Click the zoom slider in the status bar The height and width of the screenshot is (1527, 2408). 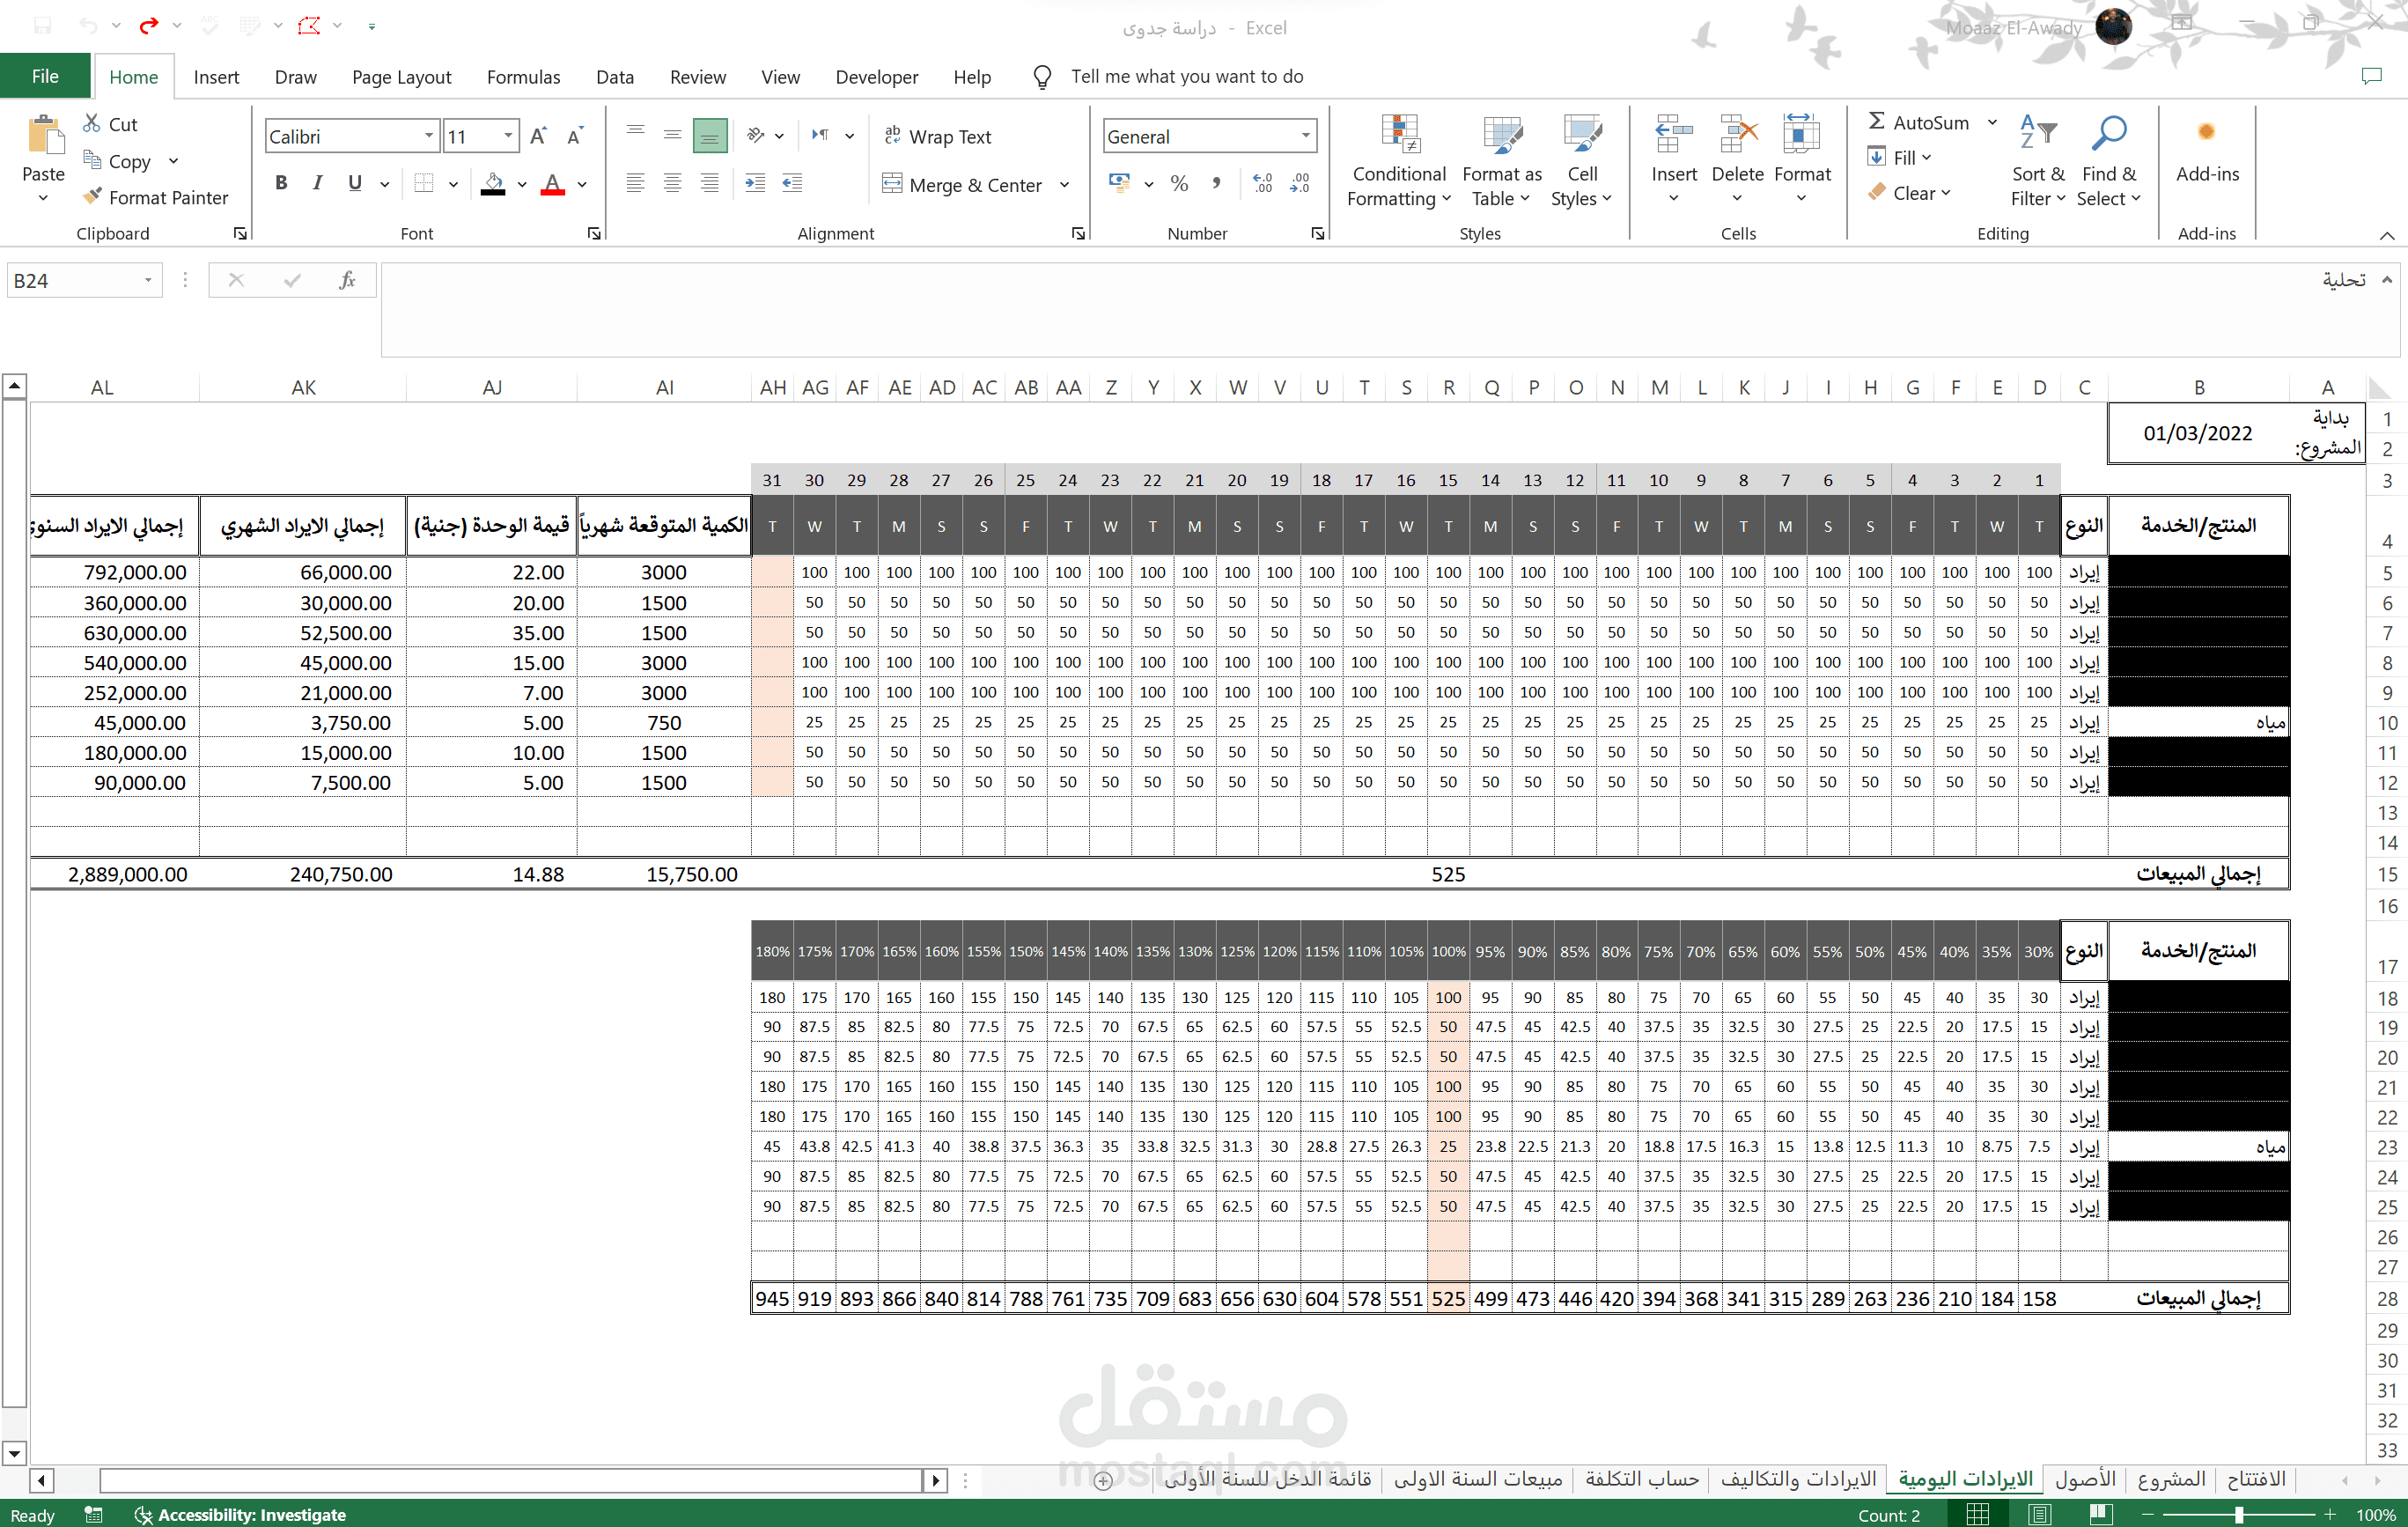pyautogui.click(x=2239, y=1515)
